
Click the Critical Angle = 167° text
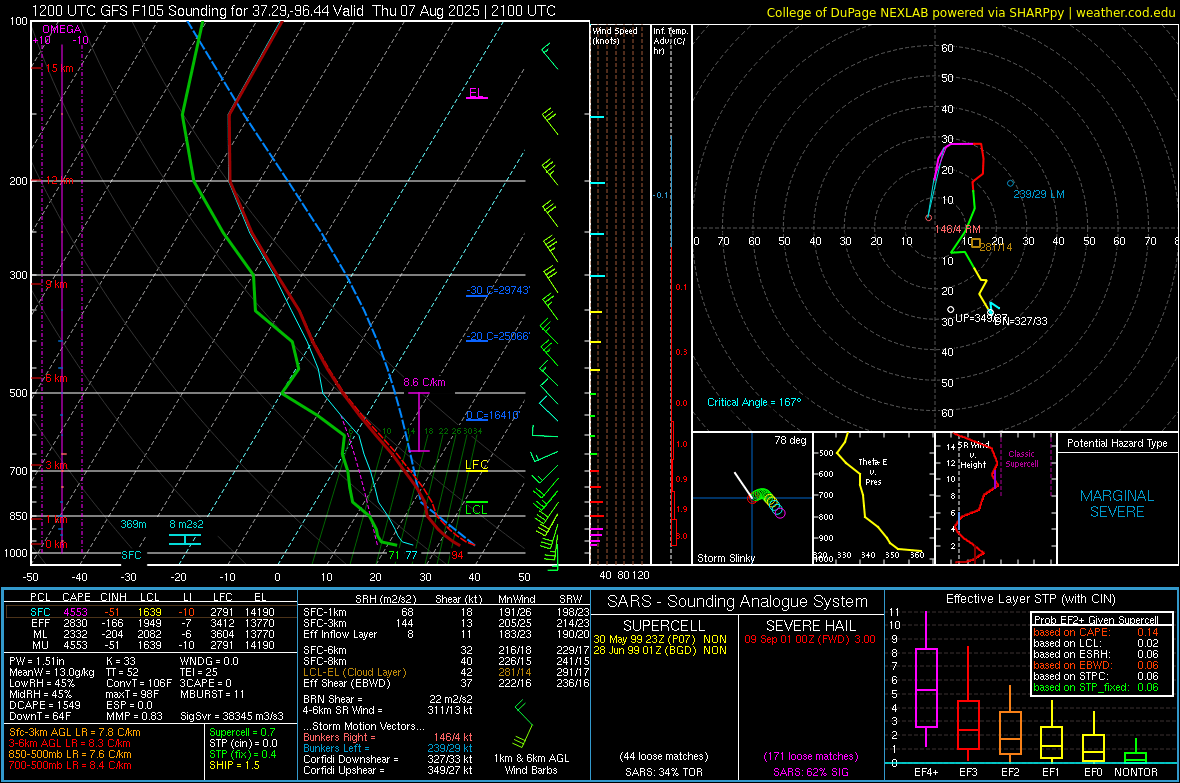pos(754,402)
